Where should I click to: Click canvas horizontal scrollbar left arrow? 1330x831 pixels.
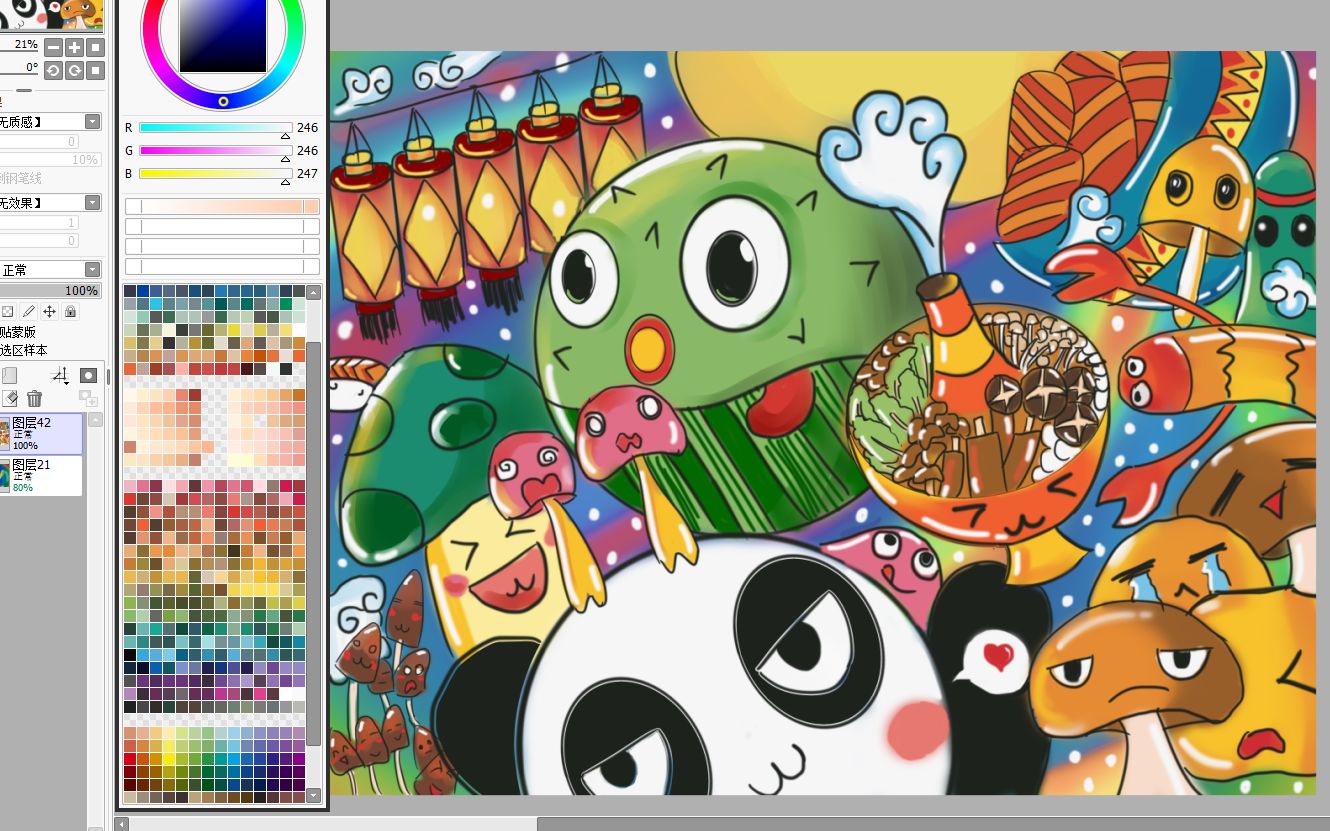[123, 824]
